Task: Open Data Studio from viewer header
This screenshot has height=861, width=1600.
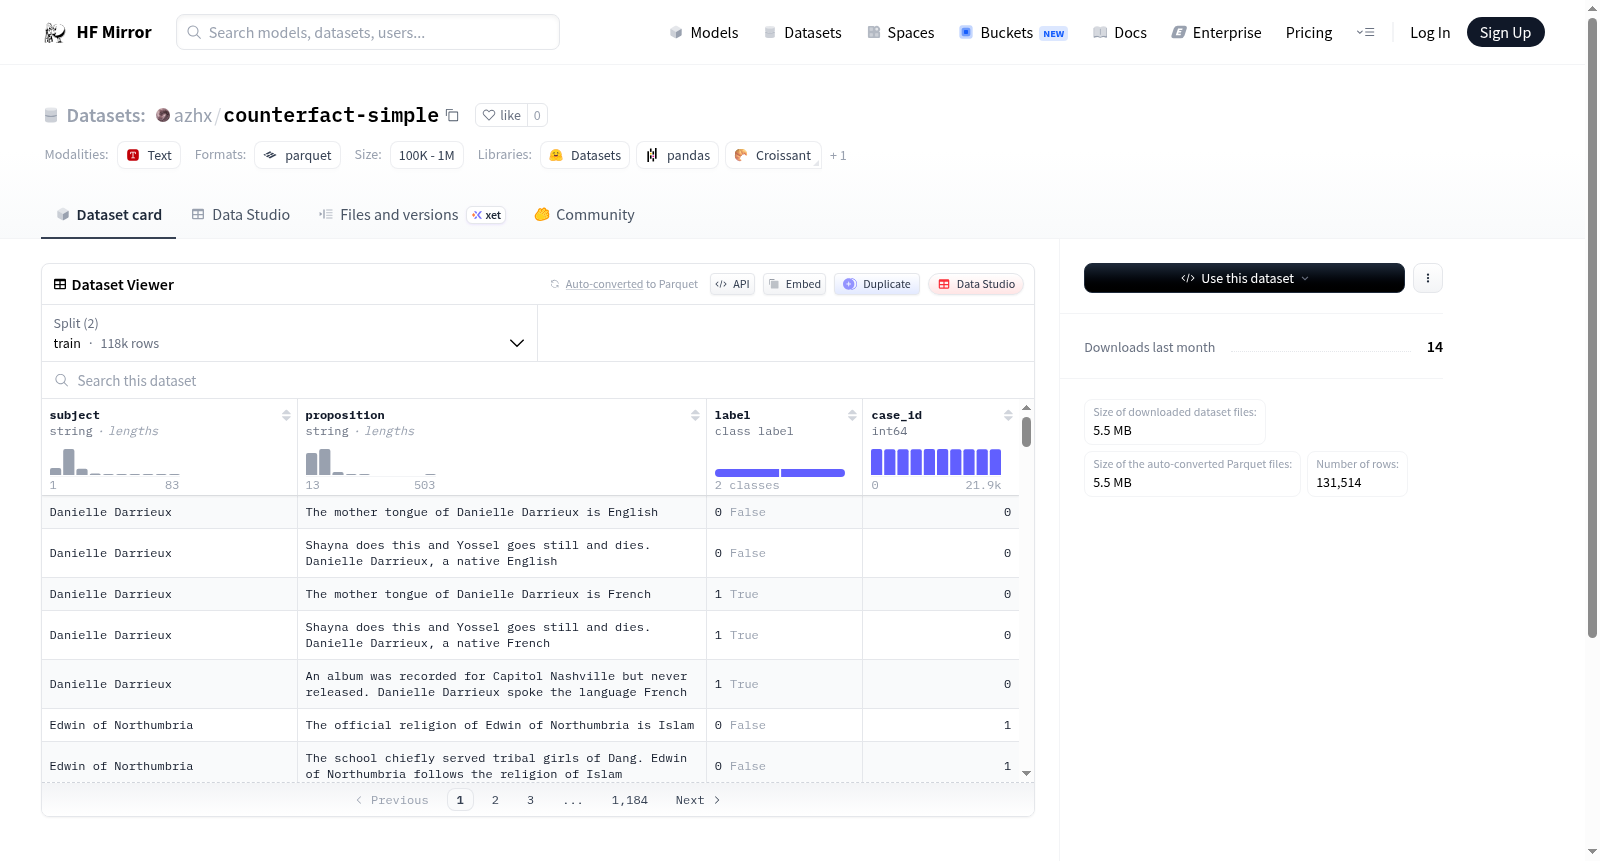Action: [x=976, y=284]
